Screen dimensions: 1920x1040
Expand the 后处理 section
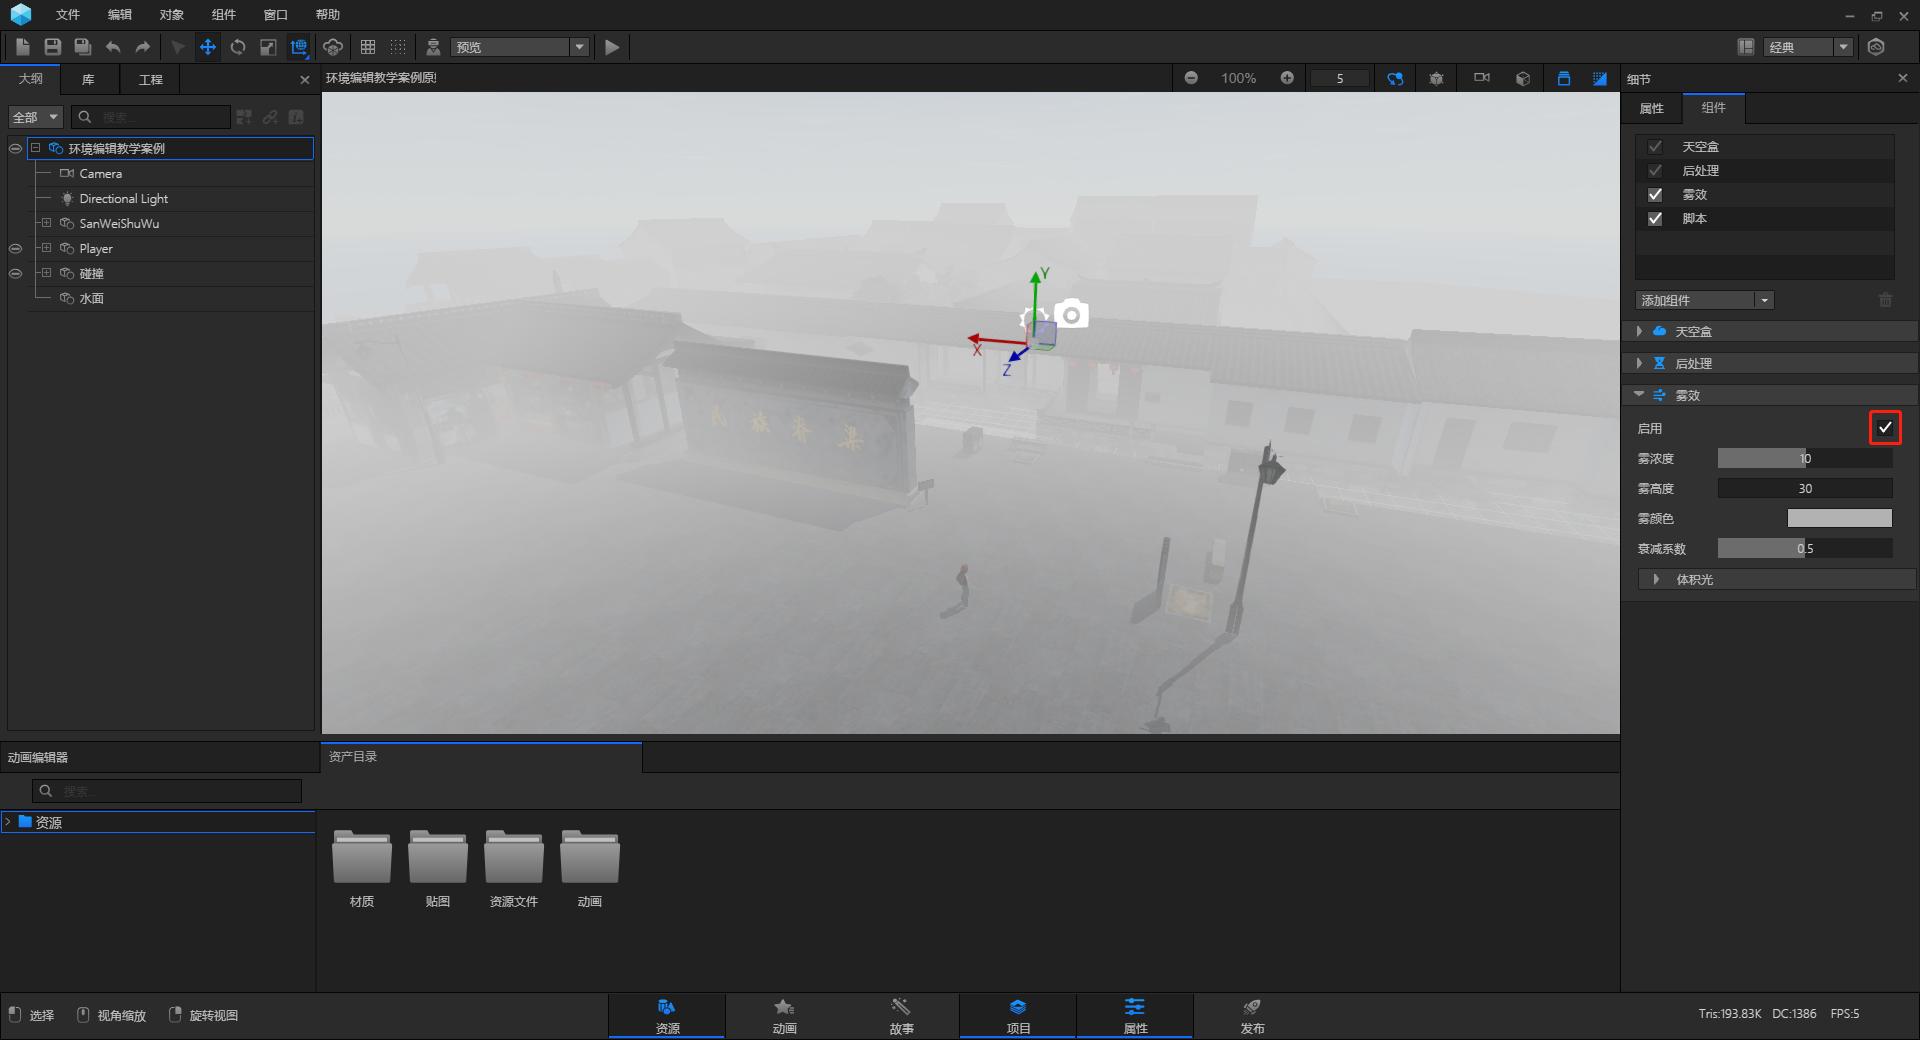pyautogui.click(x=1639, y=363)
